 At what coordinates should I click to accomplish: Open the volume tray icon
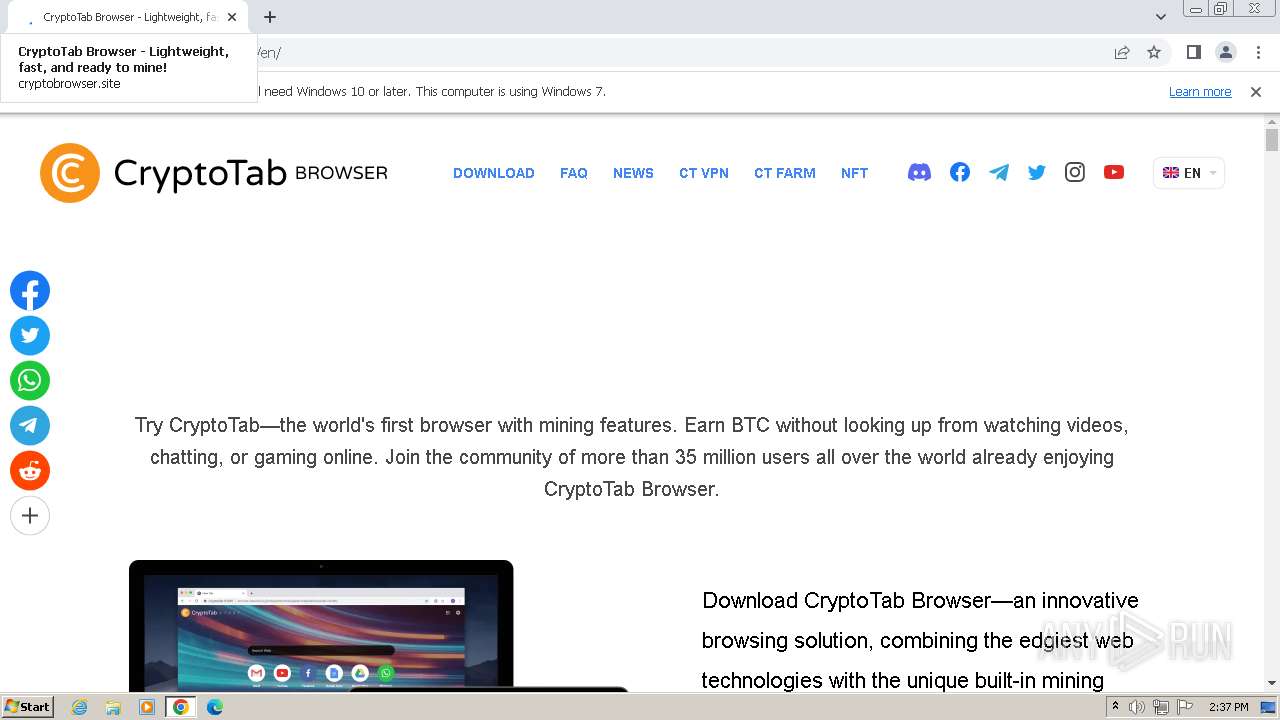pos(1137,707)
